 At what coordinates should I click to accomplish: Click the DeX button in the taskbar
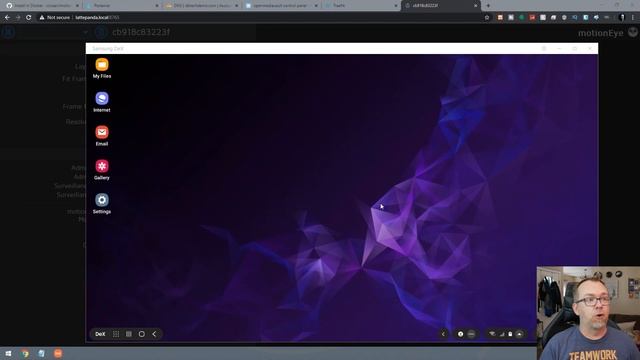pyautogui.click(x=100, y=334)
